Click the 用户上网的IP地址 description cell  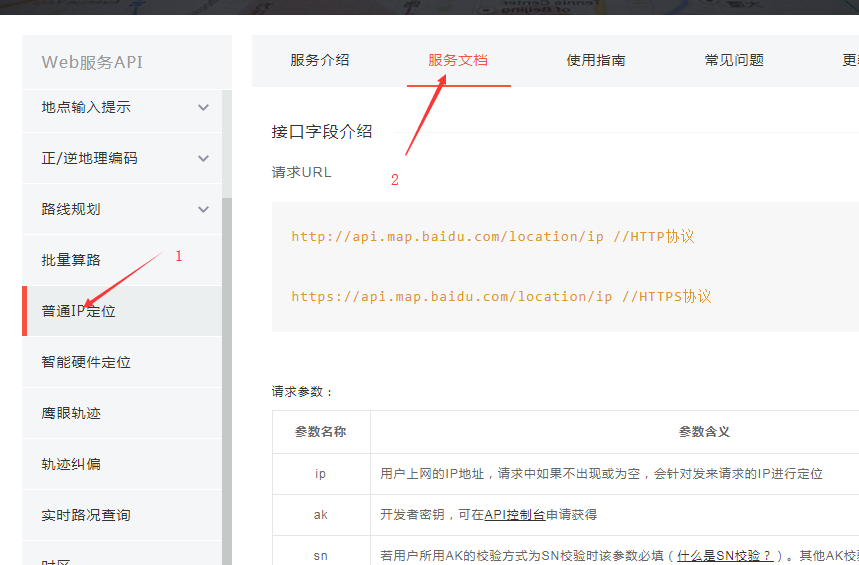point(601,474)
